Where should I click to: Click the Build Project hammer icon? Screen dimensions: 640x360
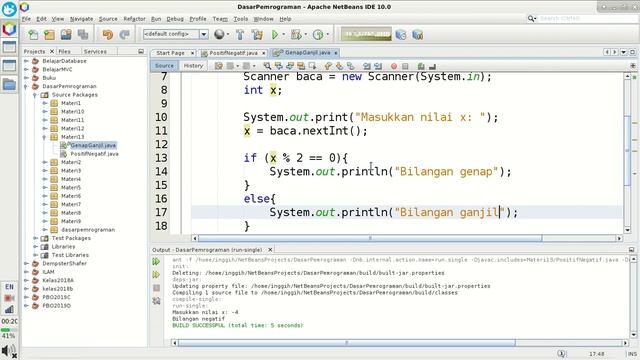[240, 35]
